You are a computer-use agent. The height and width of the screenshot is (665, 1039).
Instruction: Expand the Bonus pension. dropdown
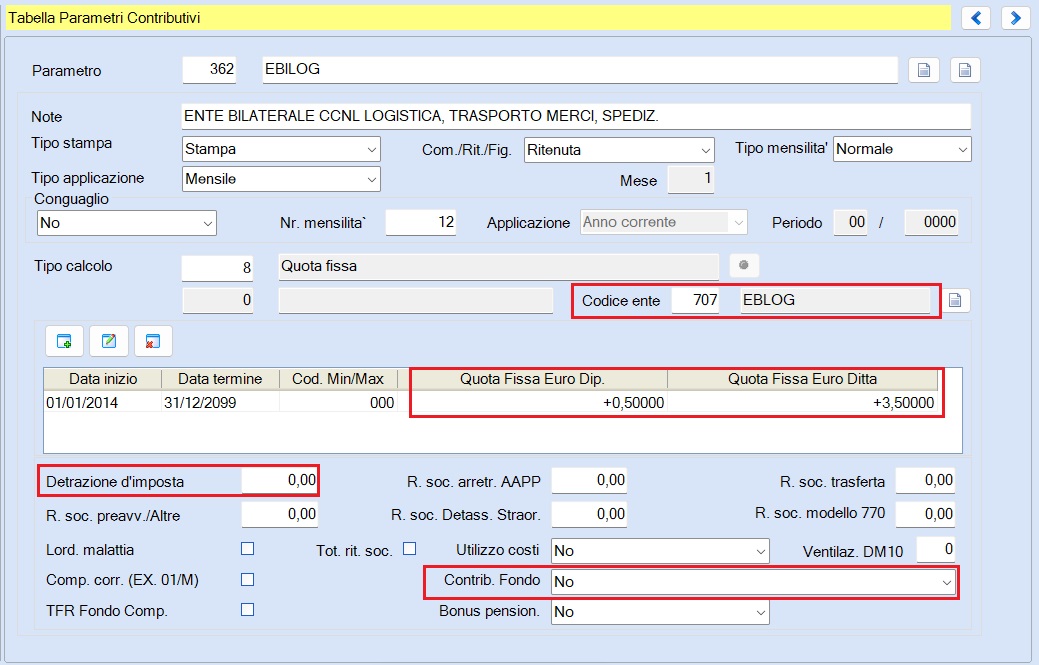tap(660, 611)
